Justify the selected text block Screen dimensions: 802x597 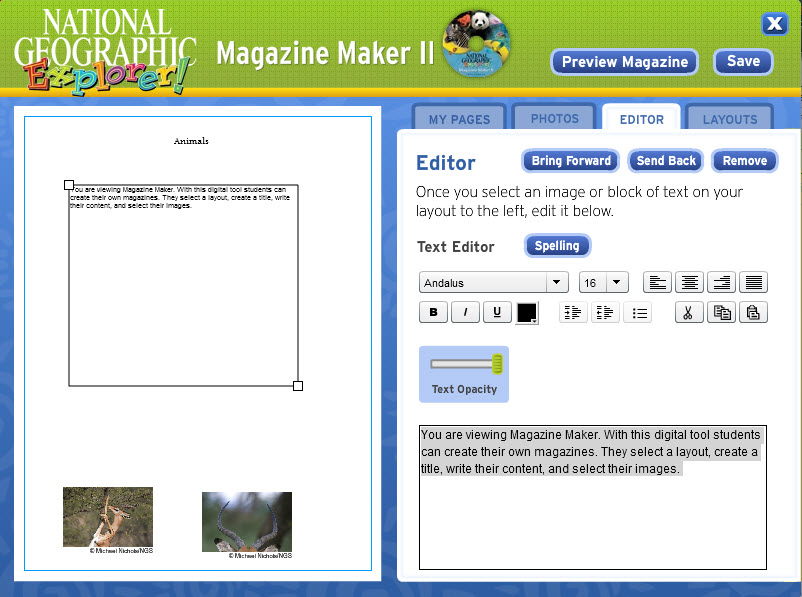pos(754,282)
